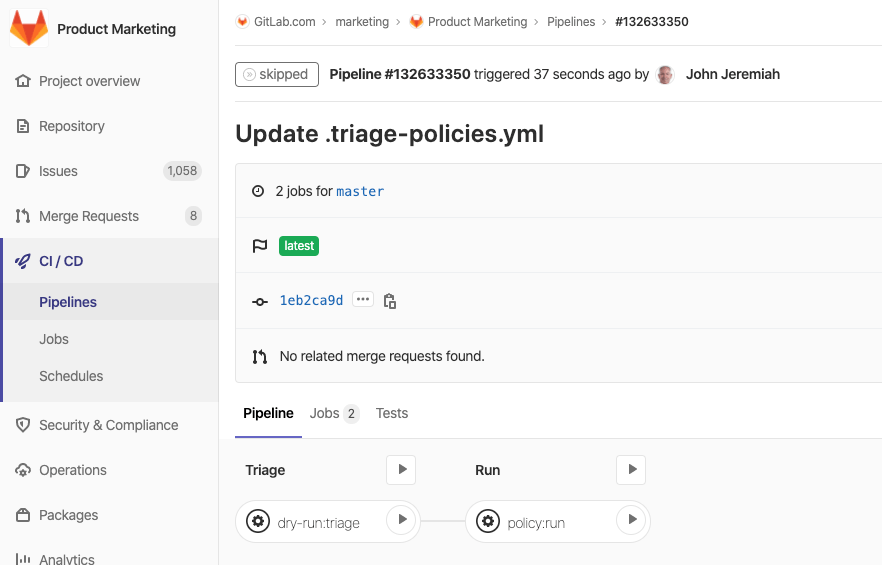Click John Jeremiah's avatar image
The height and width of the screenshot is (565, 882).
tap(665, 75)
